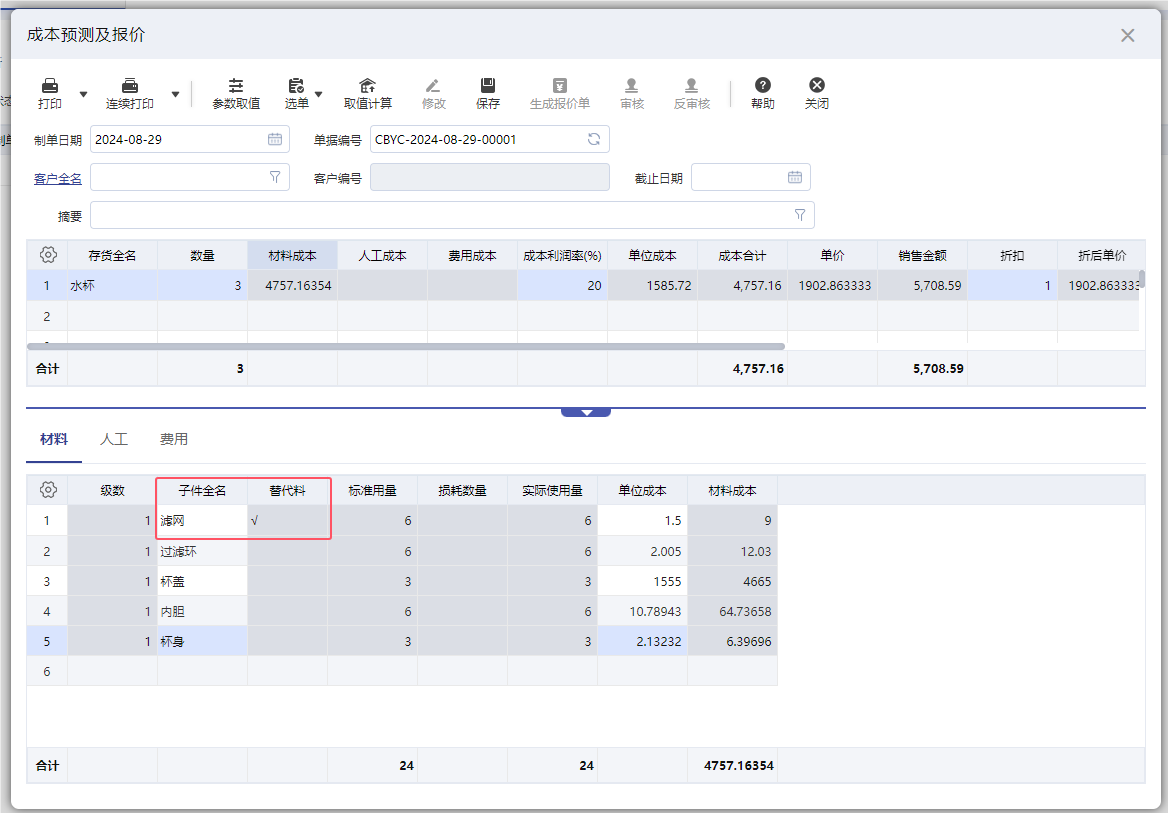Click the 连续打印 continuous print icon

coord(130,86)
